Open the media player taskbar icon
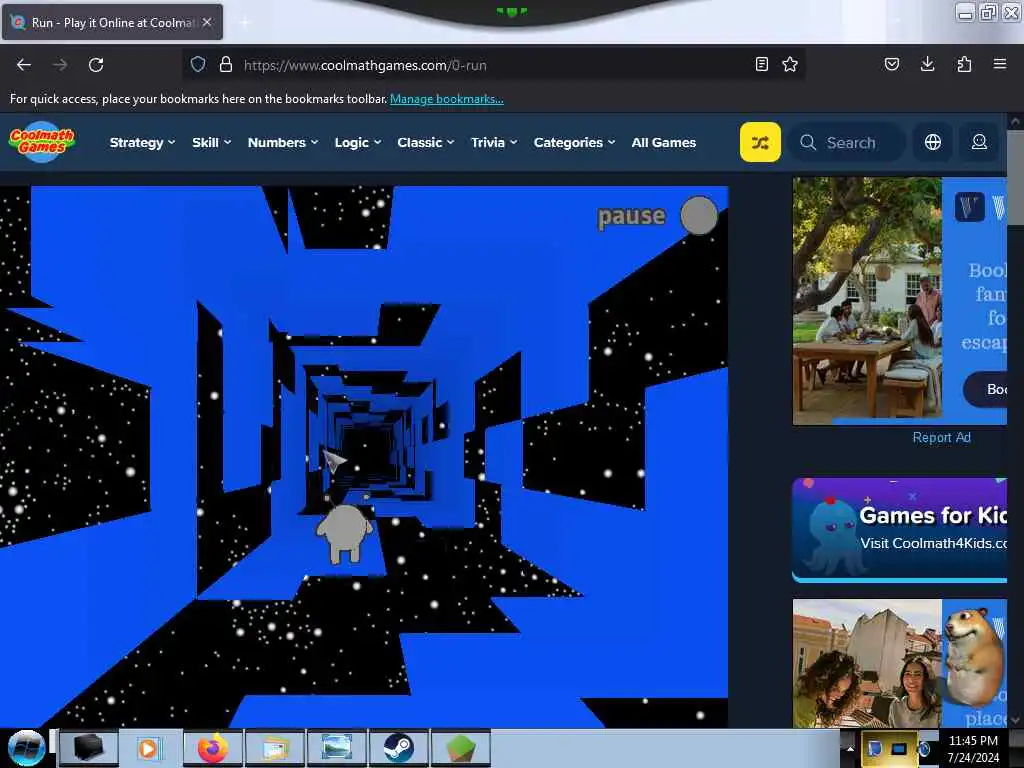Image resolution: width=1024 pixels, height=768 pixels. tap(149, 748)
